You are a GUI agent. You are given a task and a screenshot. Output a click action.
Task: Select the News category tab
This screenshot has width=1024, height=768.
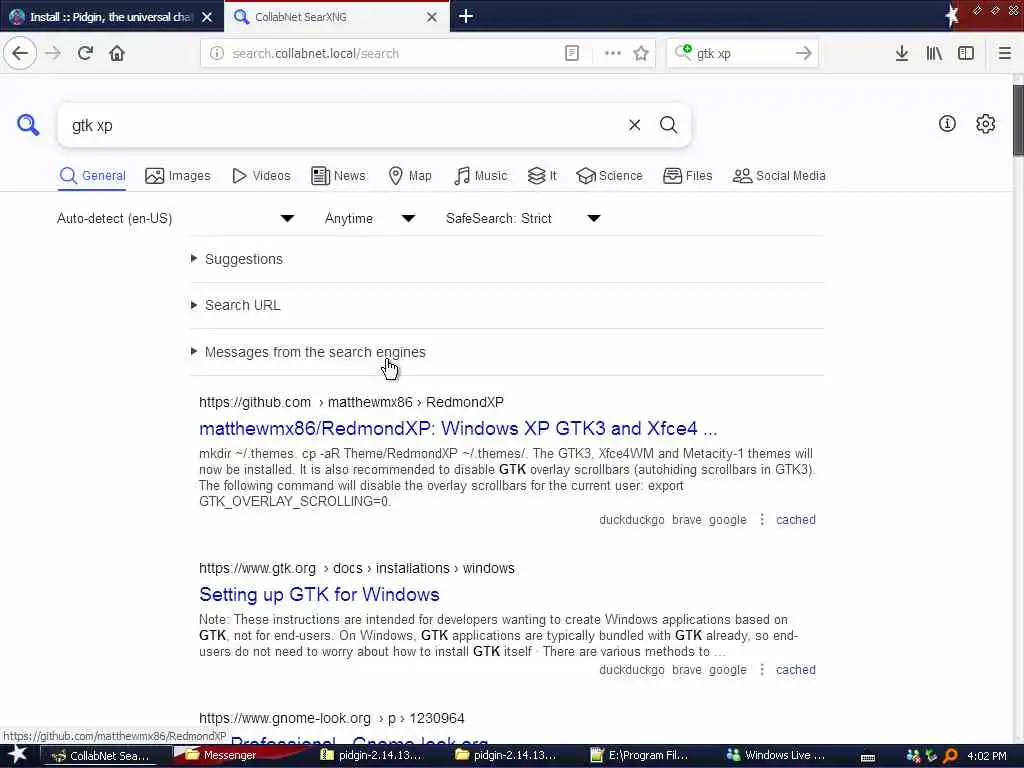point(338,176)
